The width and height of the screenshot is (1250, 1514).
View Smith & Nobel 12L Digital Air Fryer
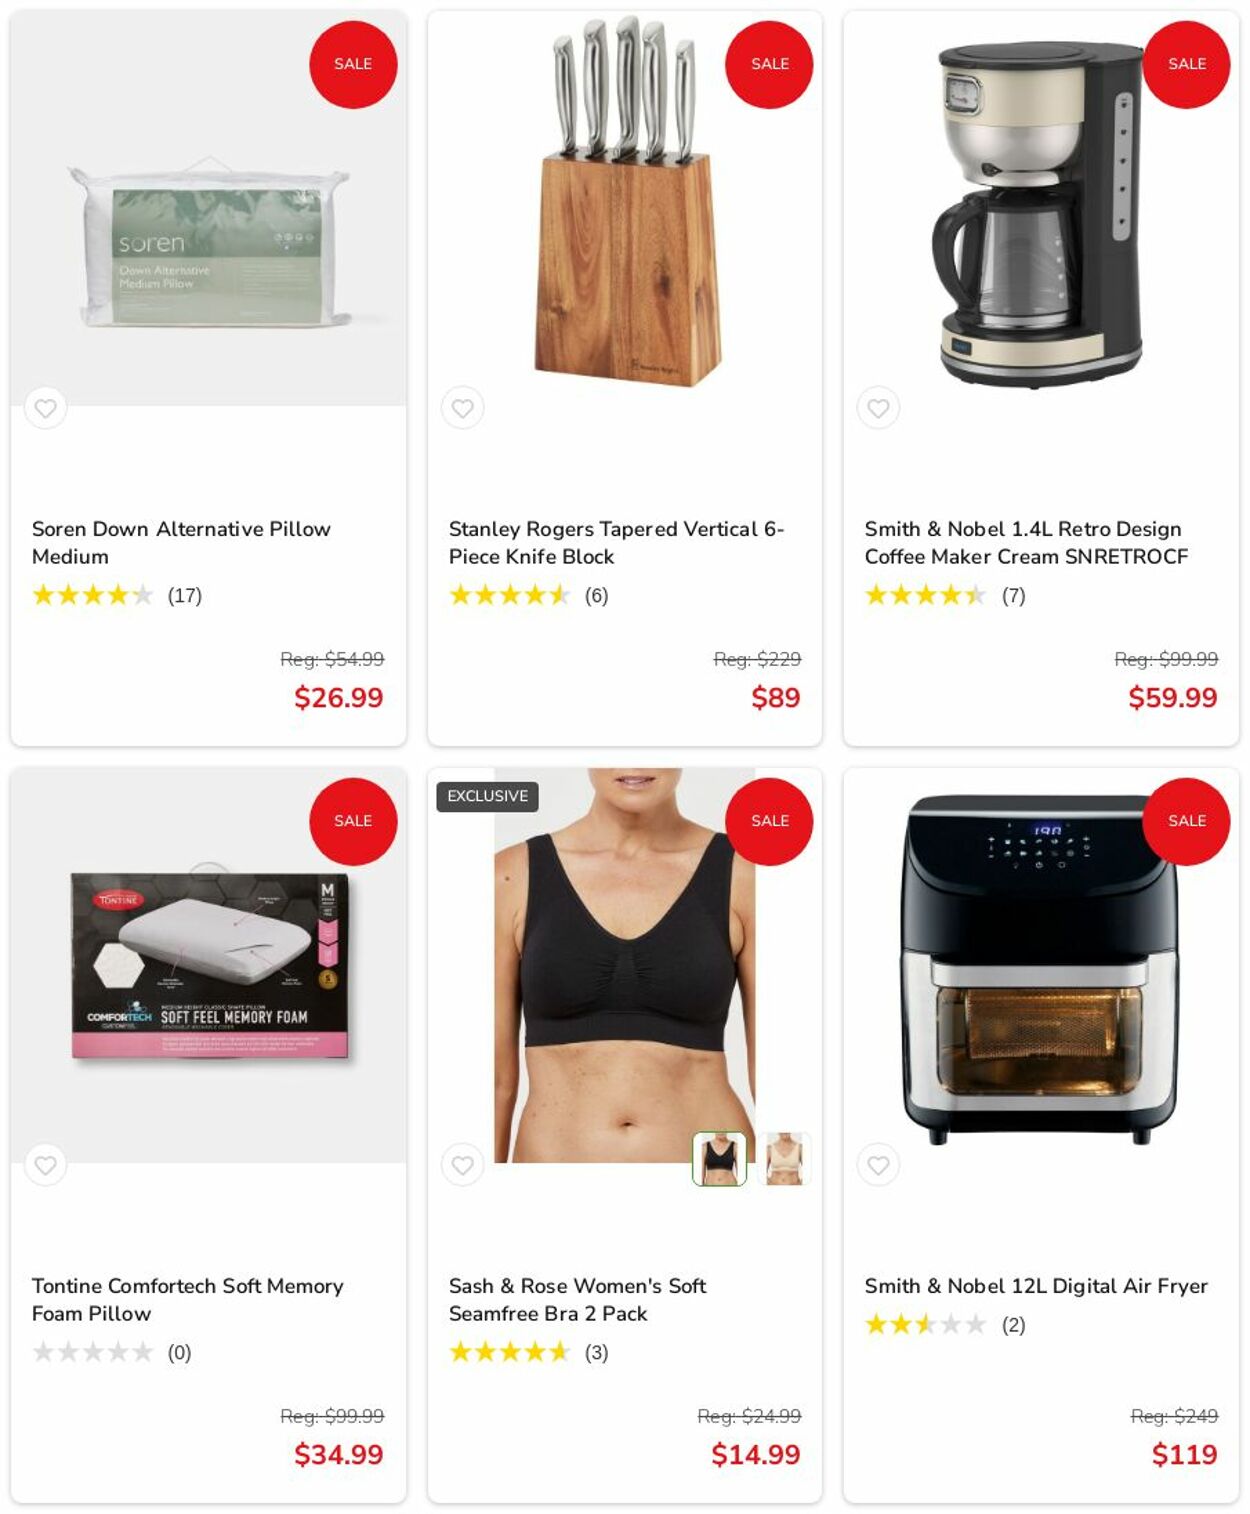[x=1036, y=1286]
